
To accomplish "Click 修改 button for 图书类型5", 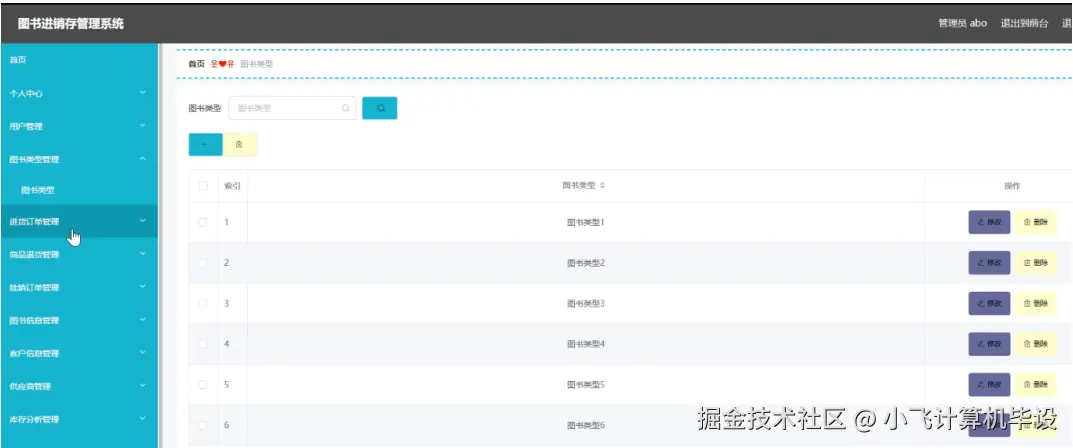I will point(989,384).
